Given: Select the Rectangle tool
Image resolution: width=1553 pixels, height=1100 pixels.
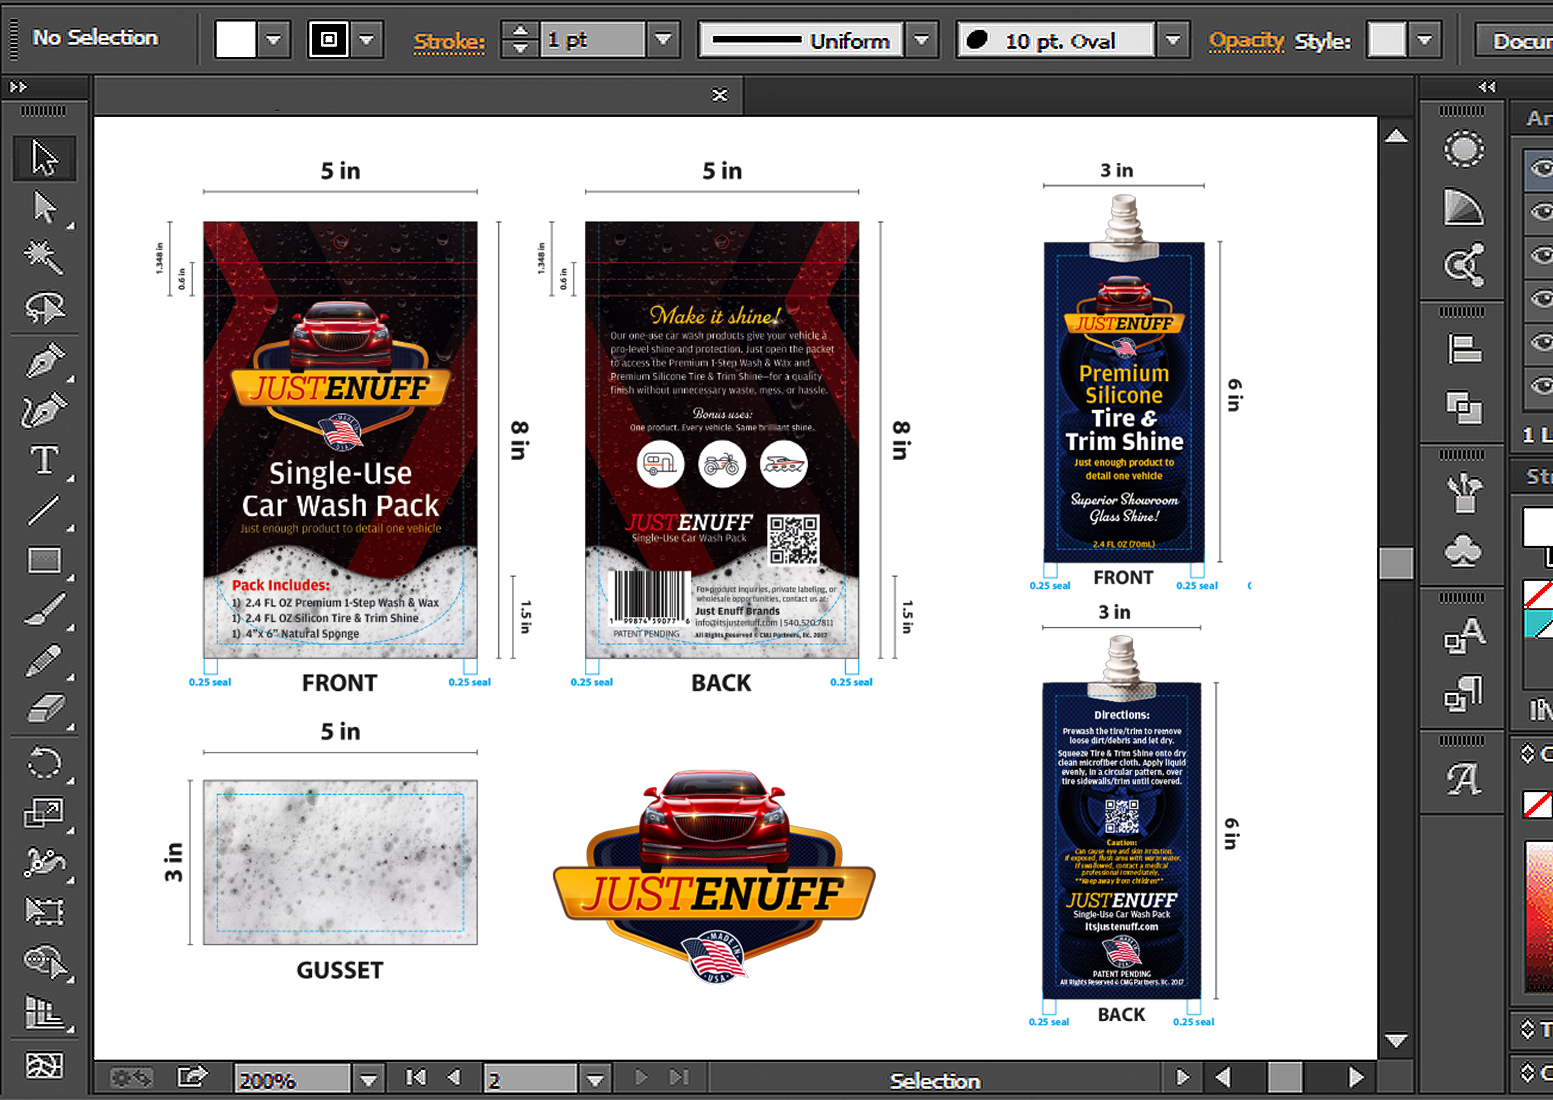Looking at the screenshot, I should (x=44, y=561).
